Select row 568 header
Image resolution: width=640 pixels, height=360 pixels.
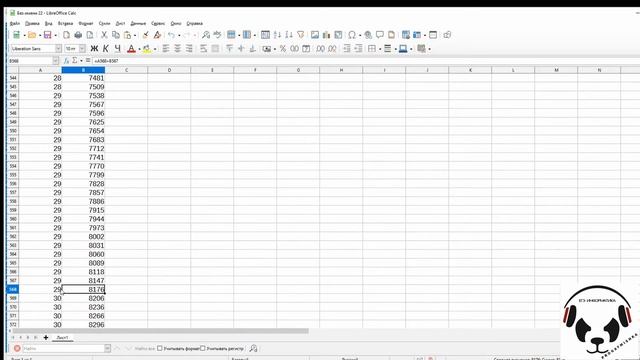pos(13,289)
